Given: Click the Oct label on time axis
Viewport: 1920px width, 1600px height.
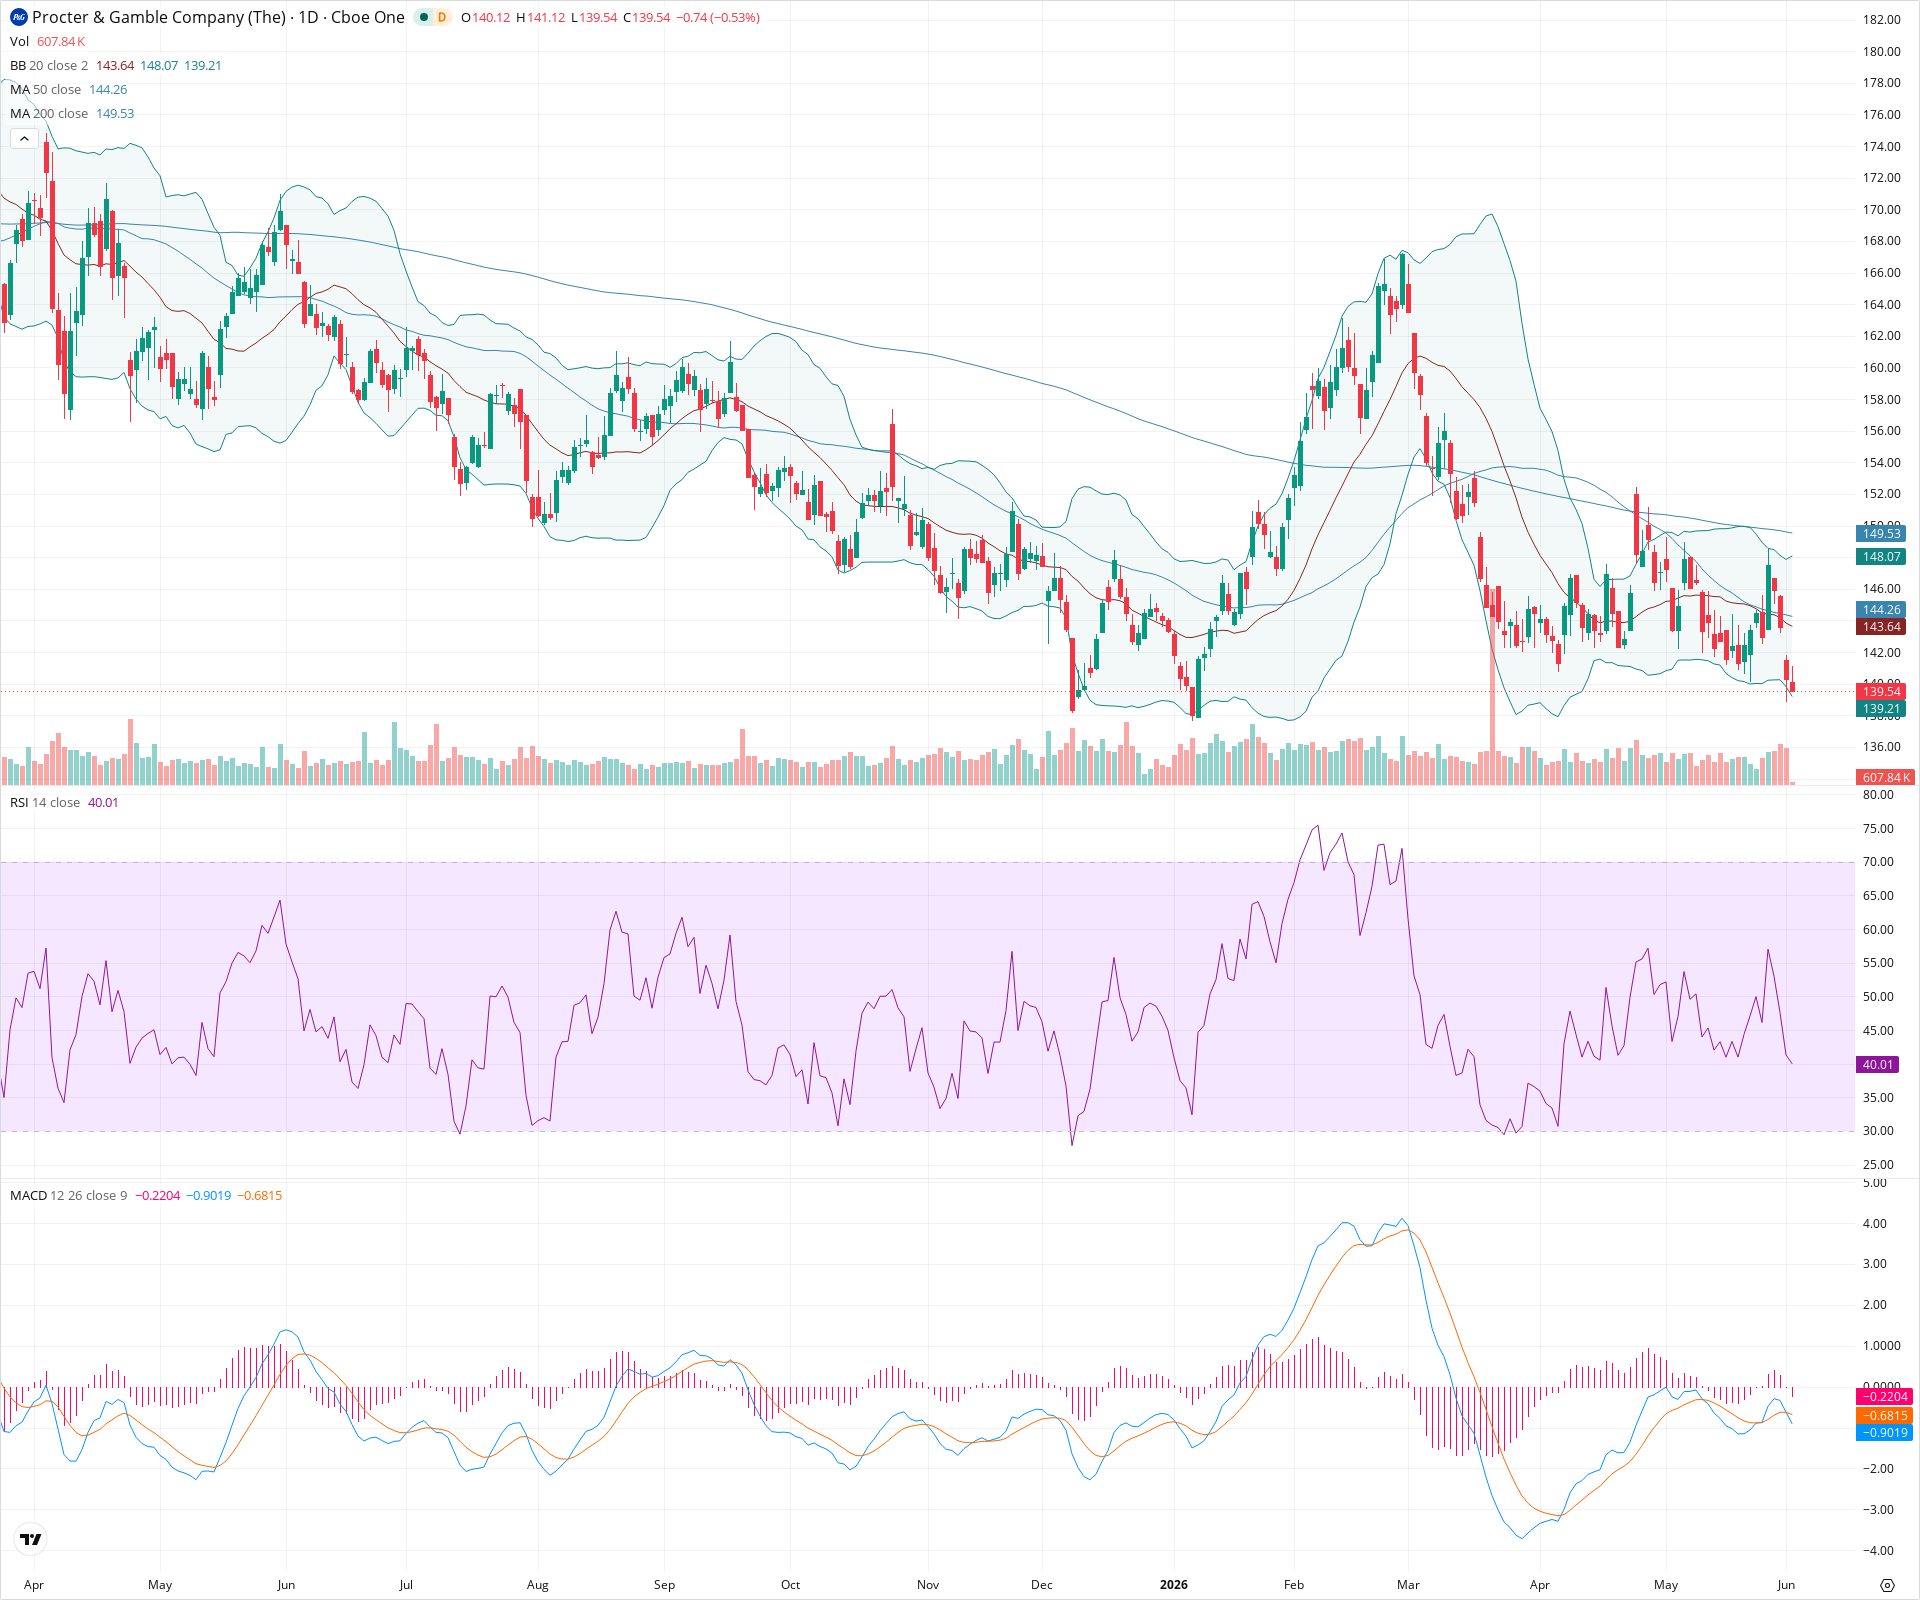Looking at the screenshot, I should click(790, 1585).
